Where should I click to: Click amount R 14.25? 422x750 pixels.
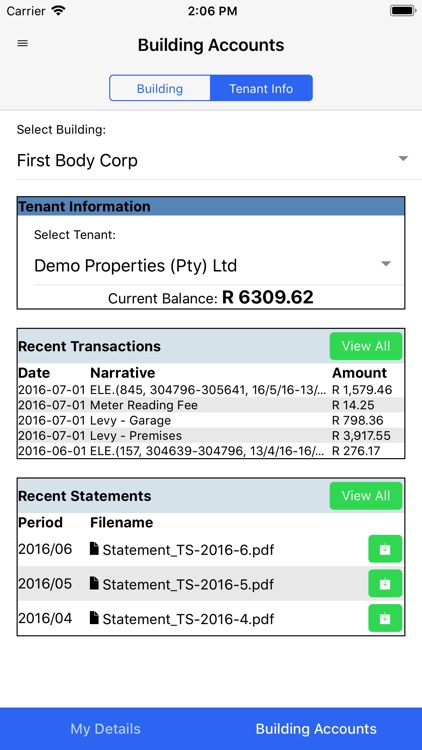pos(353,405)
